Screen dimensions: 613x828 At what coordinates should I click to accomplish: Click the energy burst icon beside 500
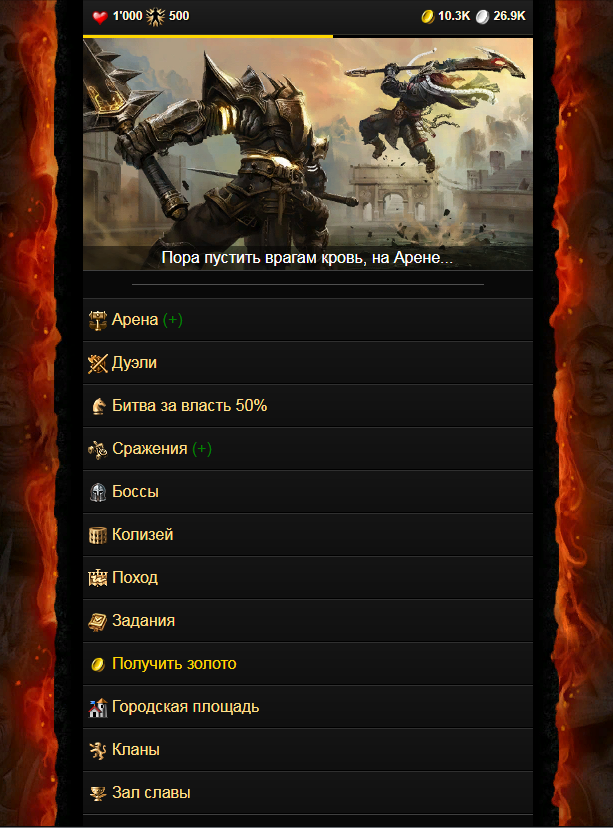(155, 17)
